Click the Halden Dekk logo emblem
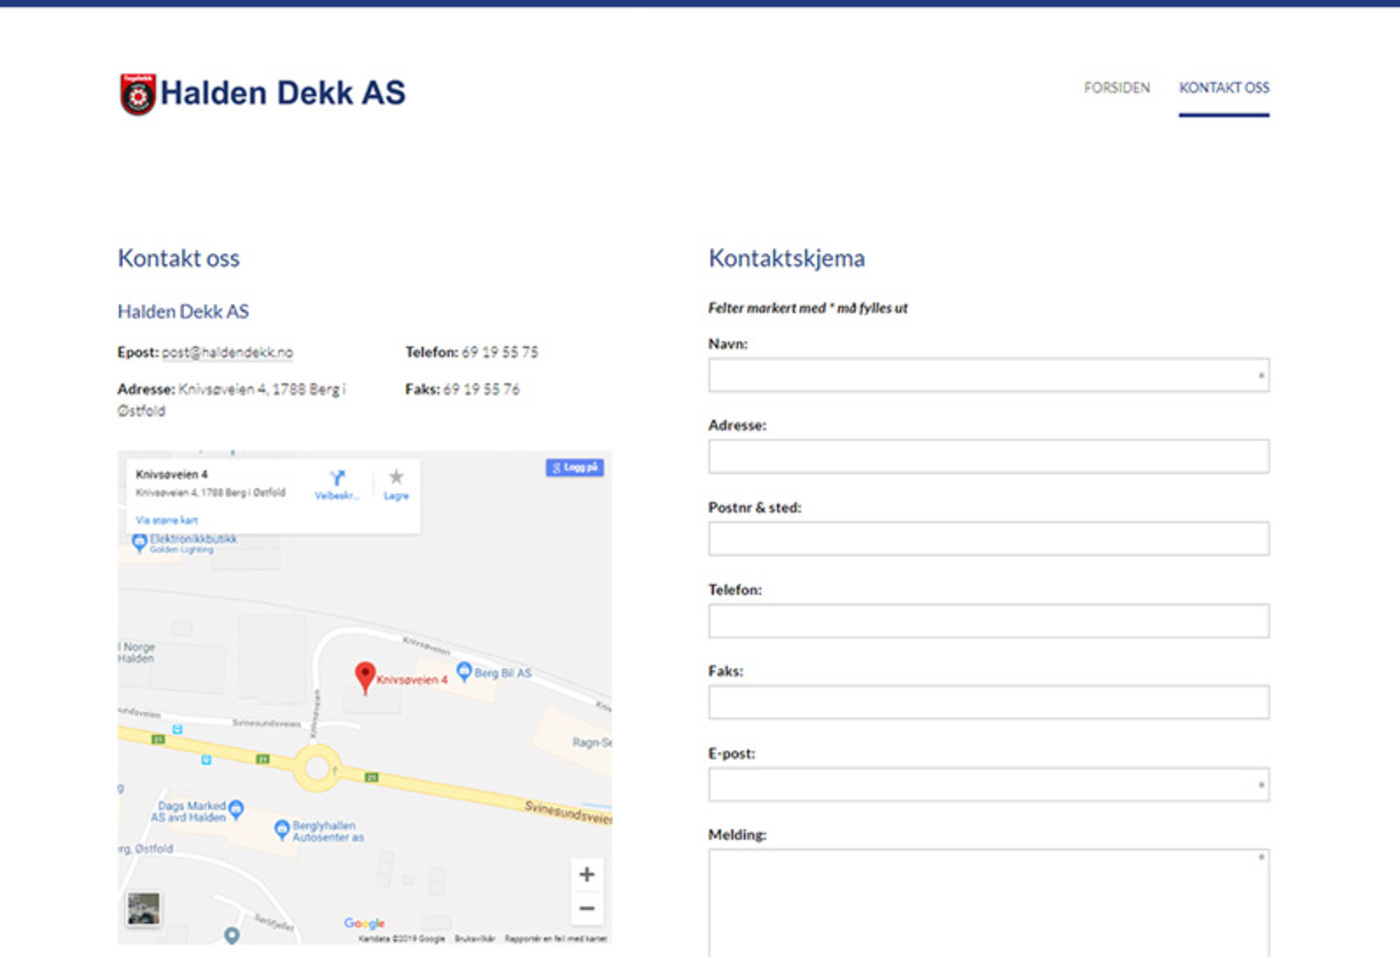 pyautogui.click(x=138, y=94)
